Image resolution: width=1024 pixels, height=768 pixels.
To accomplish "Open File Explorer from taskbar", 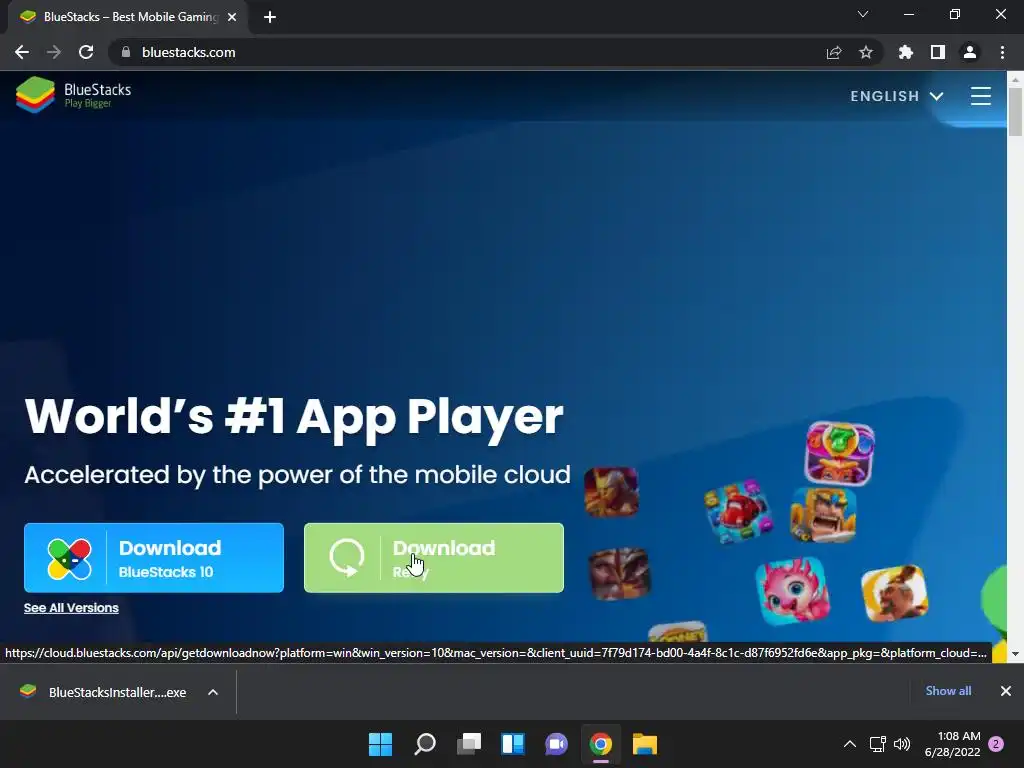I will (x=645, y=744).
